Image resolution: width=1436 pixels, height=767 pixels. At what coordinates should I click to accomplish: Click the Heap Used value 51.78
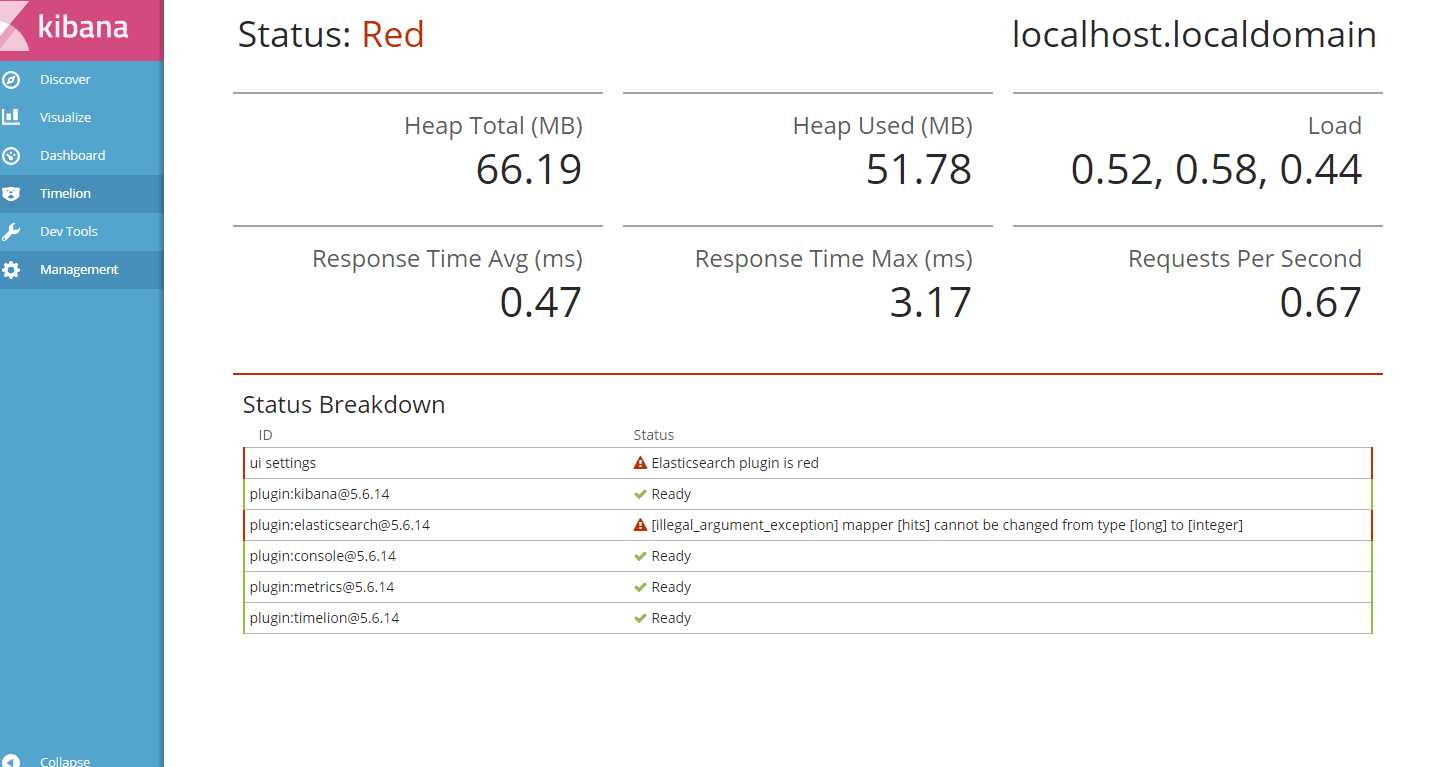click(919, 169)
